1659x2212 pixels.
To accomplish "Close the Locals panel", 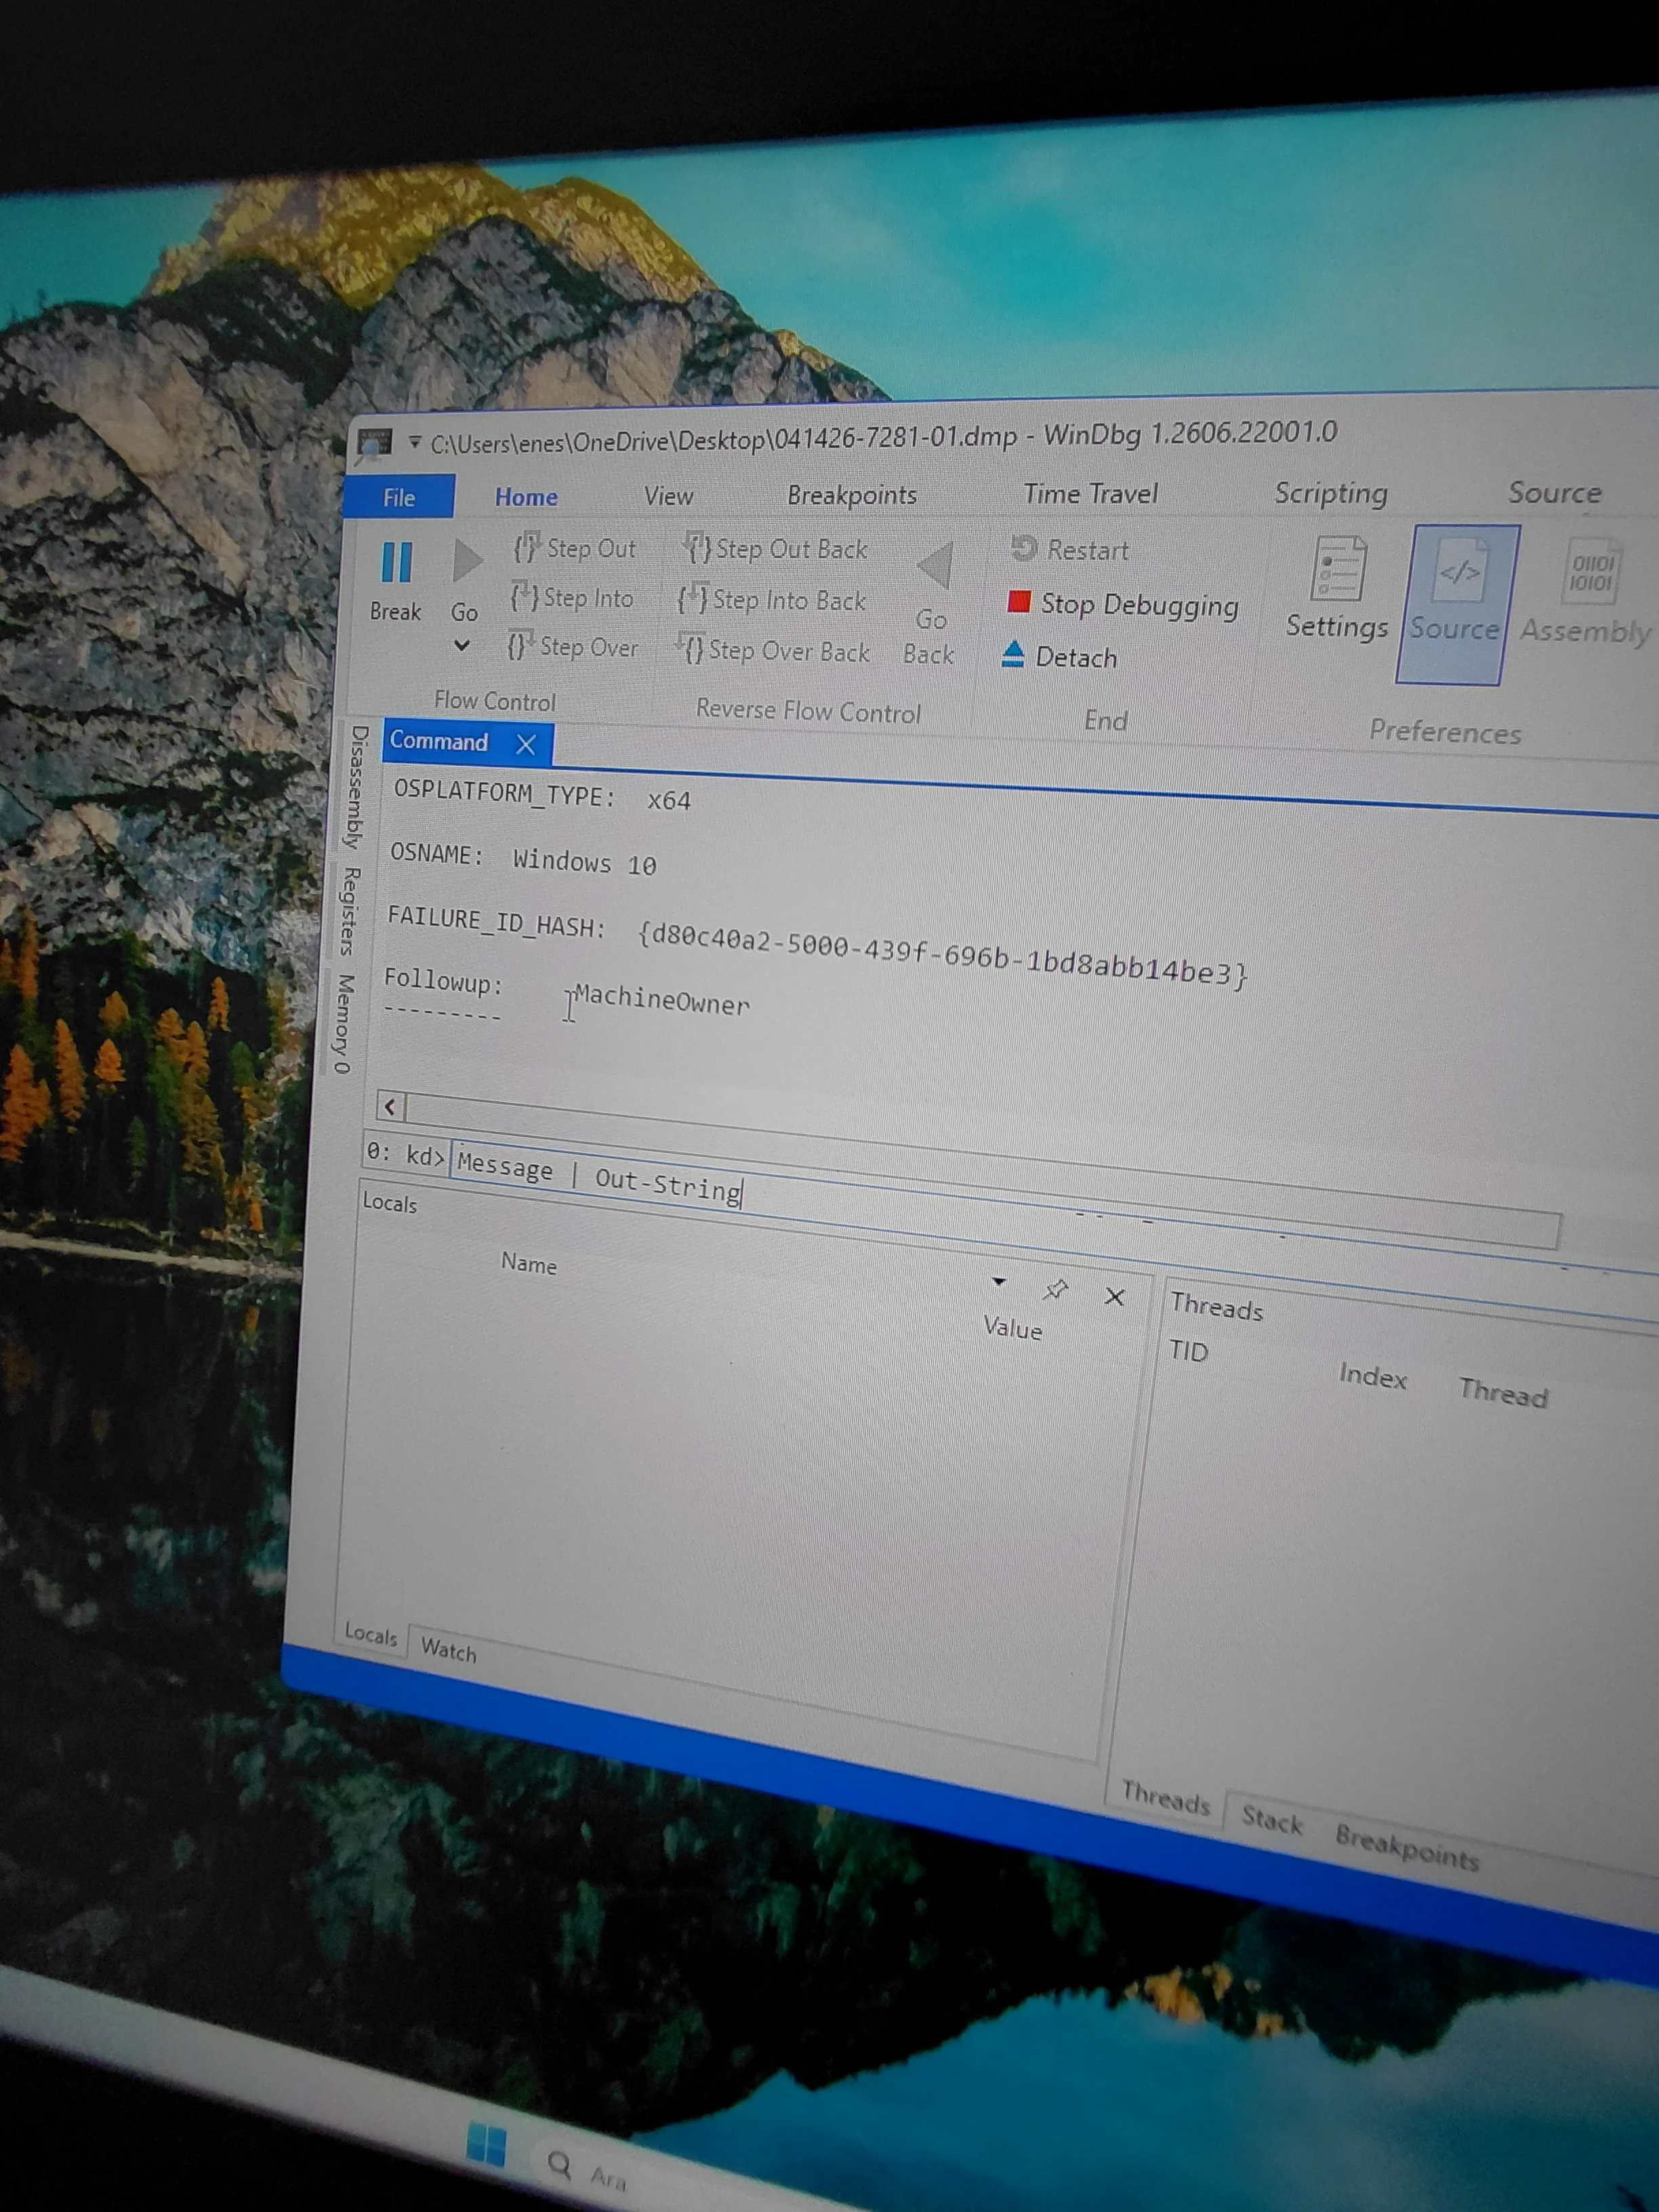I will click(x=1115, y=1297).
